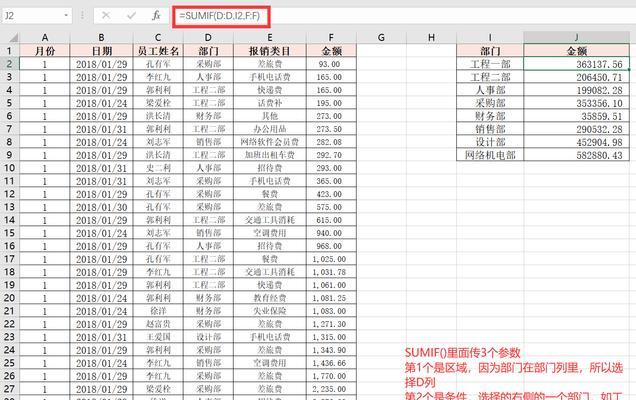This screenshot has width=636, height=400.
Task: Click the employee name 史二利
Action: point(158,168)
